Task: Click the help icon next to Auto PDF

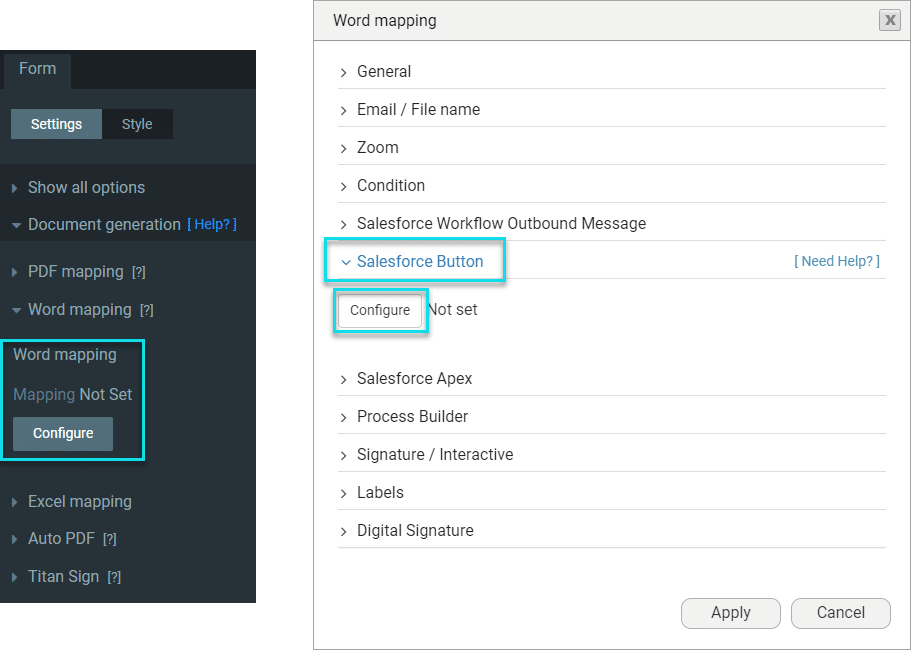Action: (x=110, y=539)
